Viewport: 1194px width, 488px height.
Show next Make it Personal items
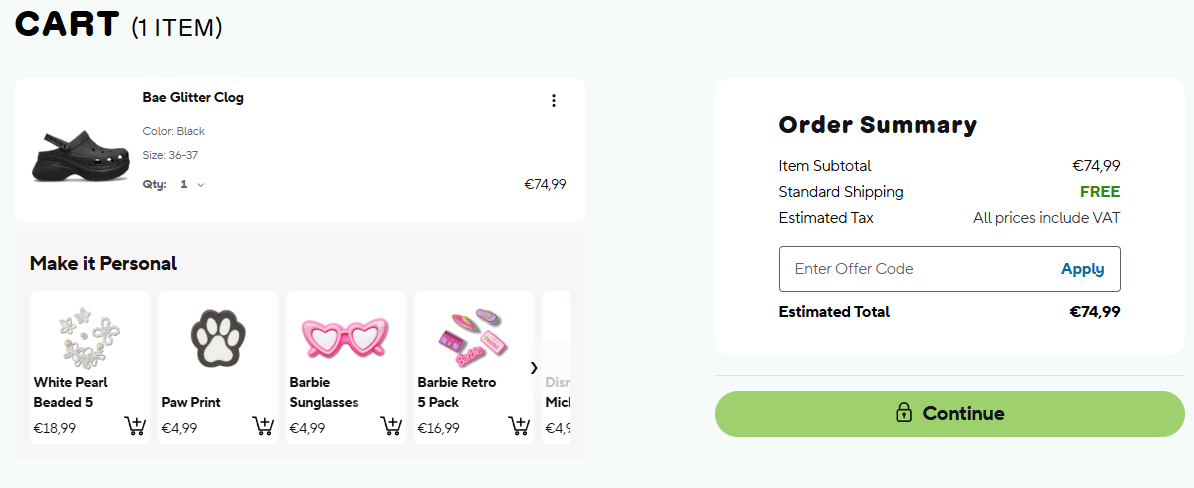coord(534,368)
